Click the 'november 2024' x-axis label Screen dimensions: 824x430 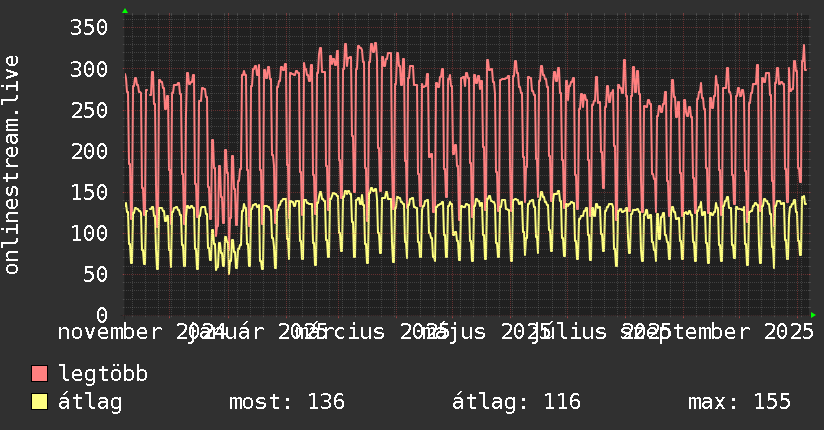tap(142, 332)
